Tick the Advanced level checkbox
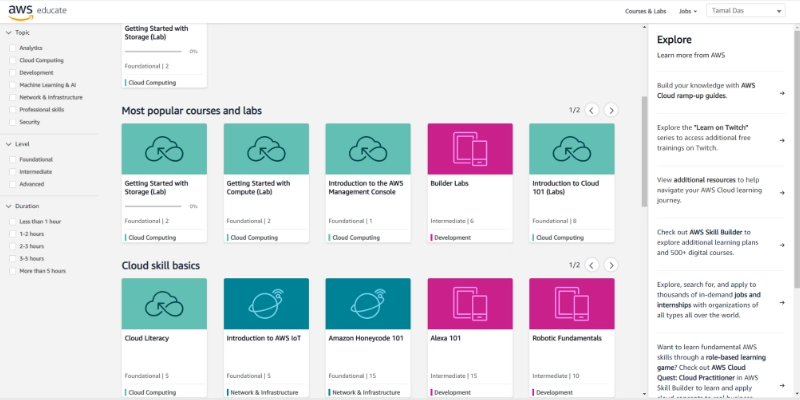This screenshot has height=400, width=800. (x=13, y=184)
